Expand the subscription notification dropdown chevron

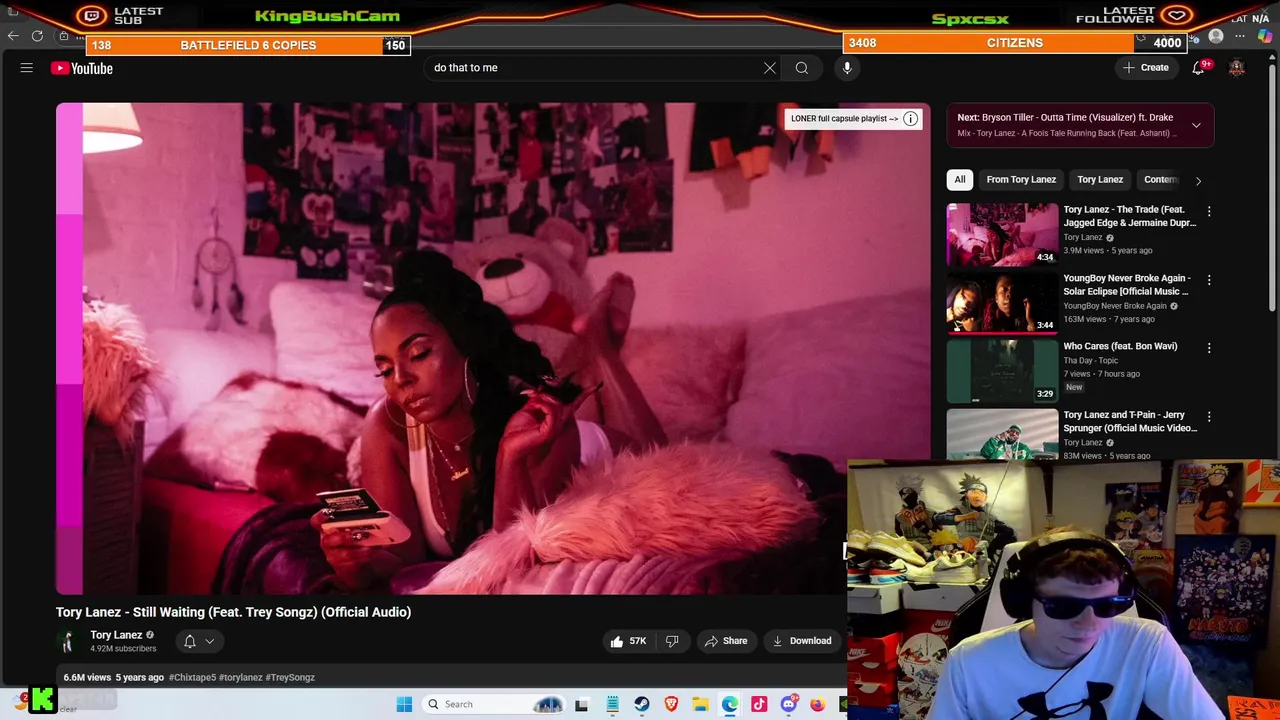point(210,642)
